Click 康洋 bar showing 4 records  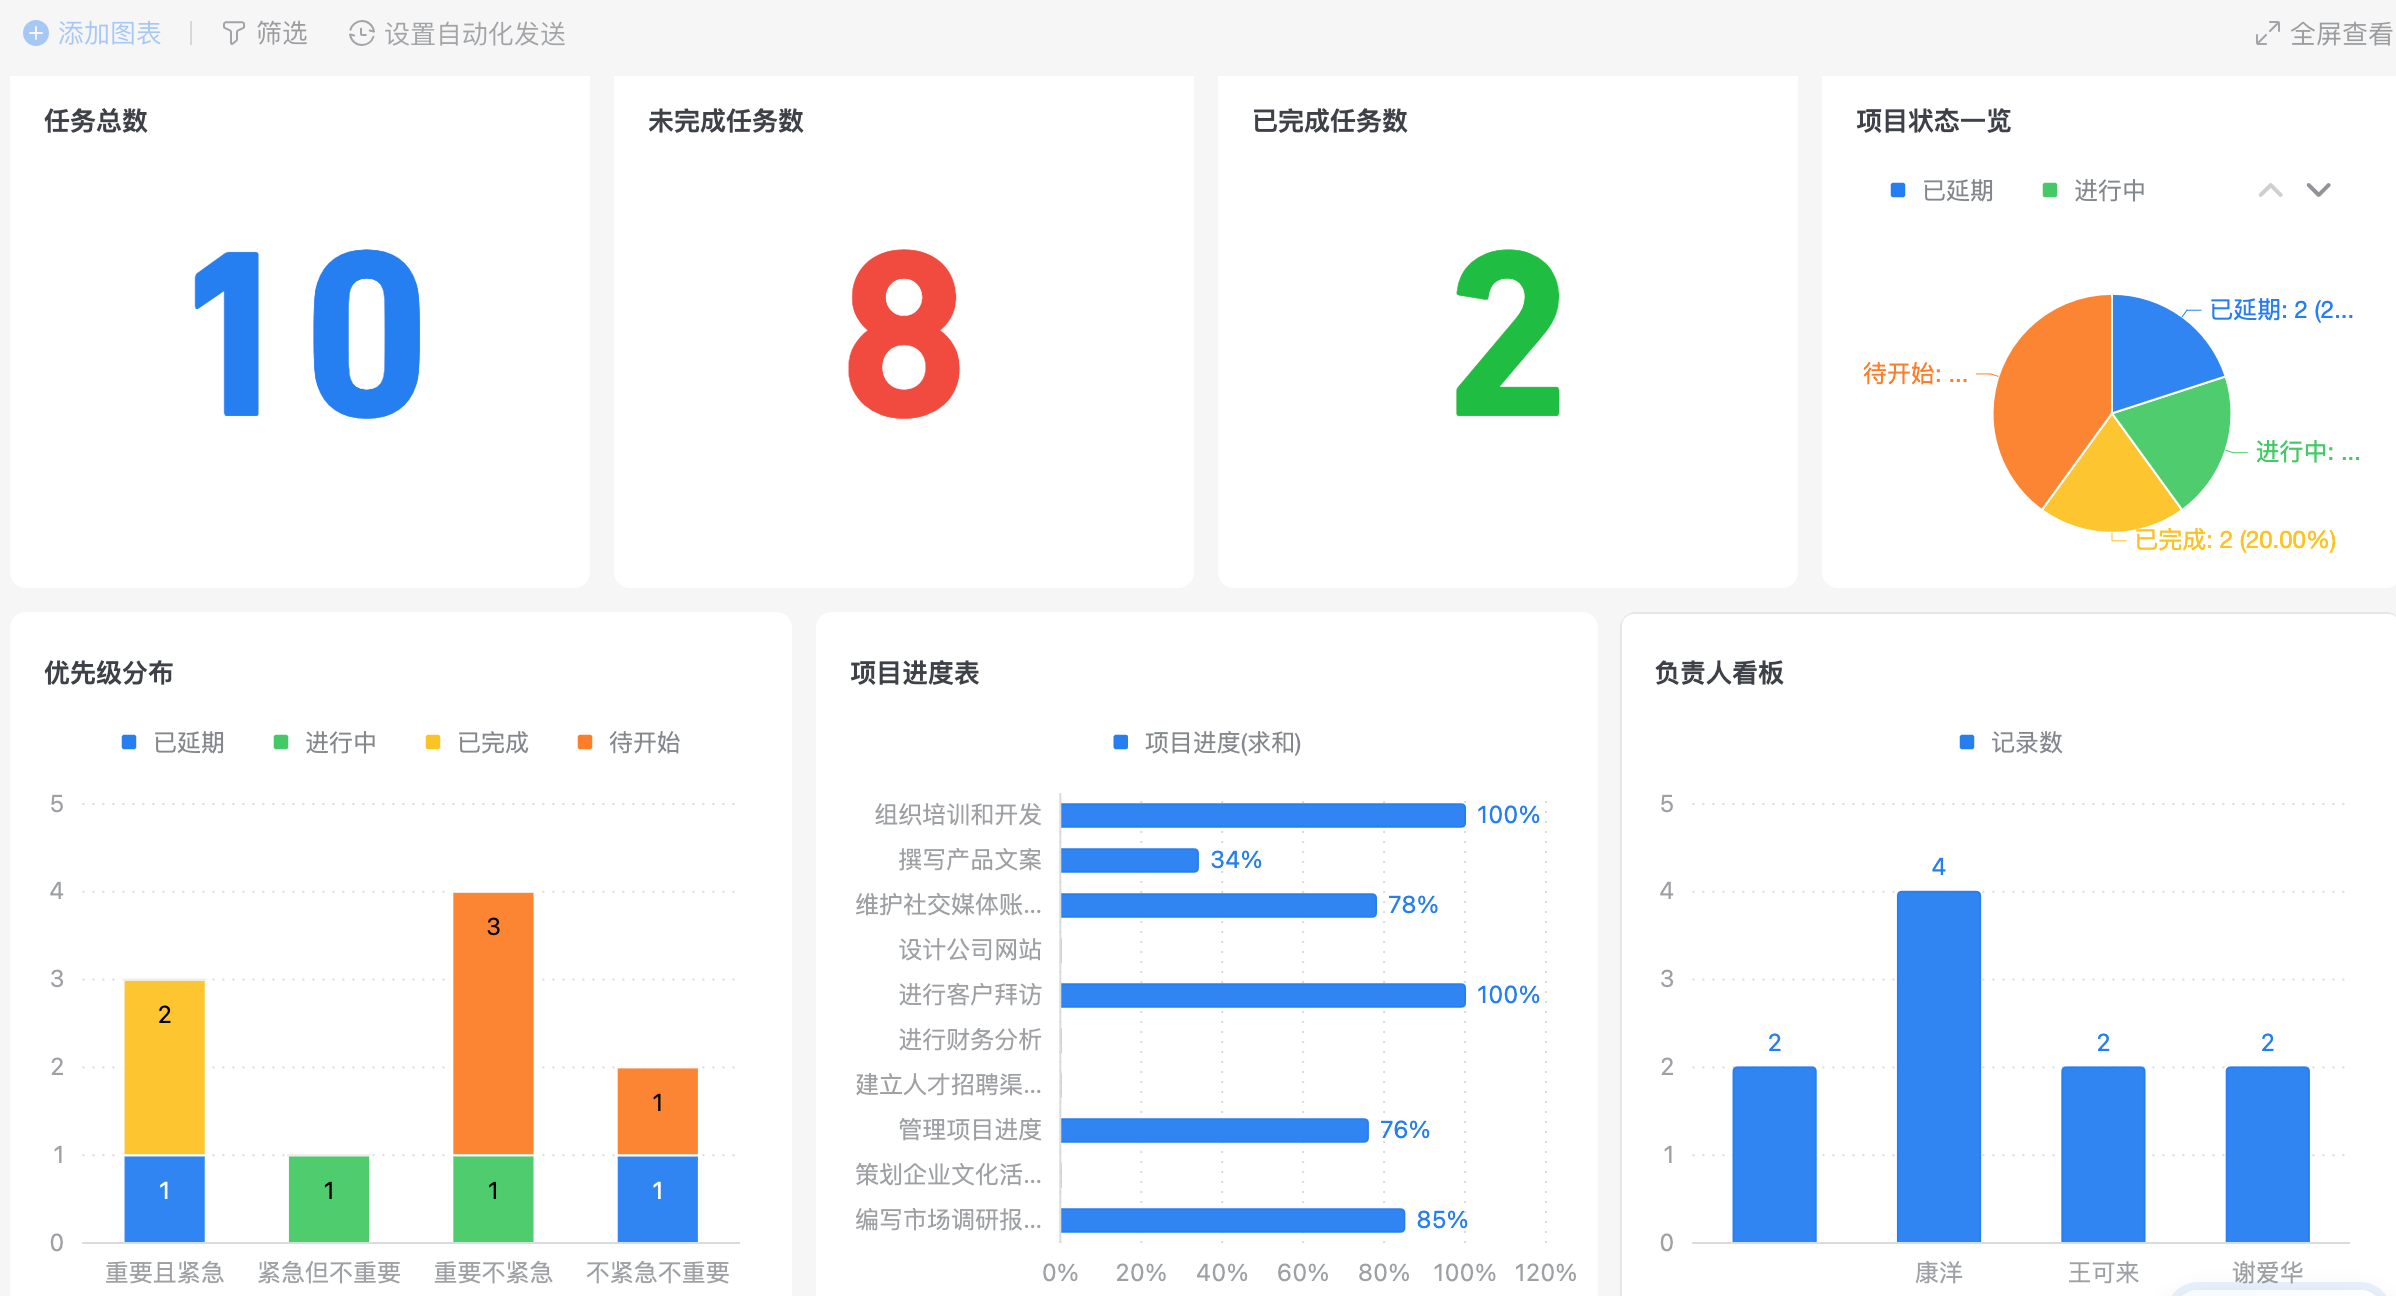pyautogui.click(x=1938, y=1065)
